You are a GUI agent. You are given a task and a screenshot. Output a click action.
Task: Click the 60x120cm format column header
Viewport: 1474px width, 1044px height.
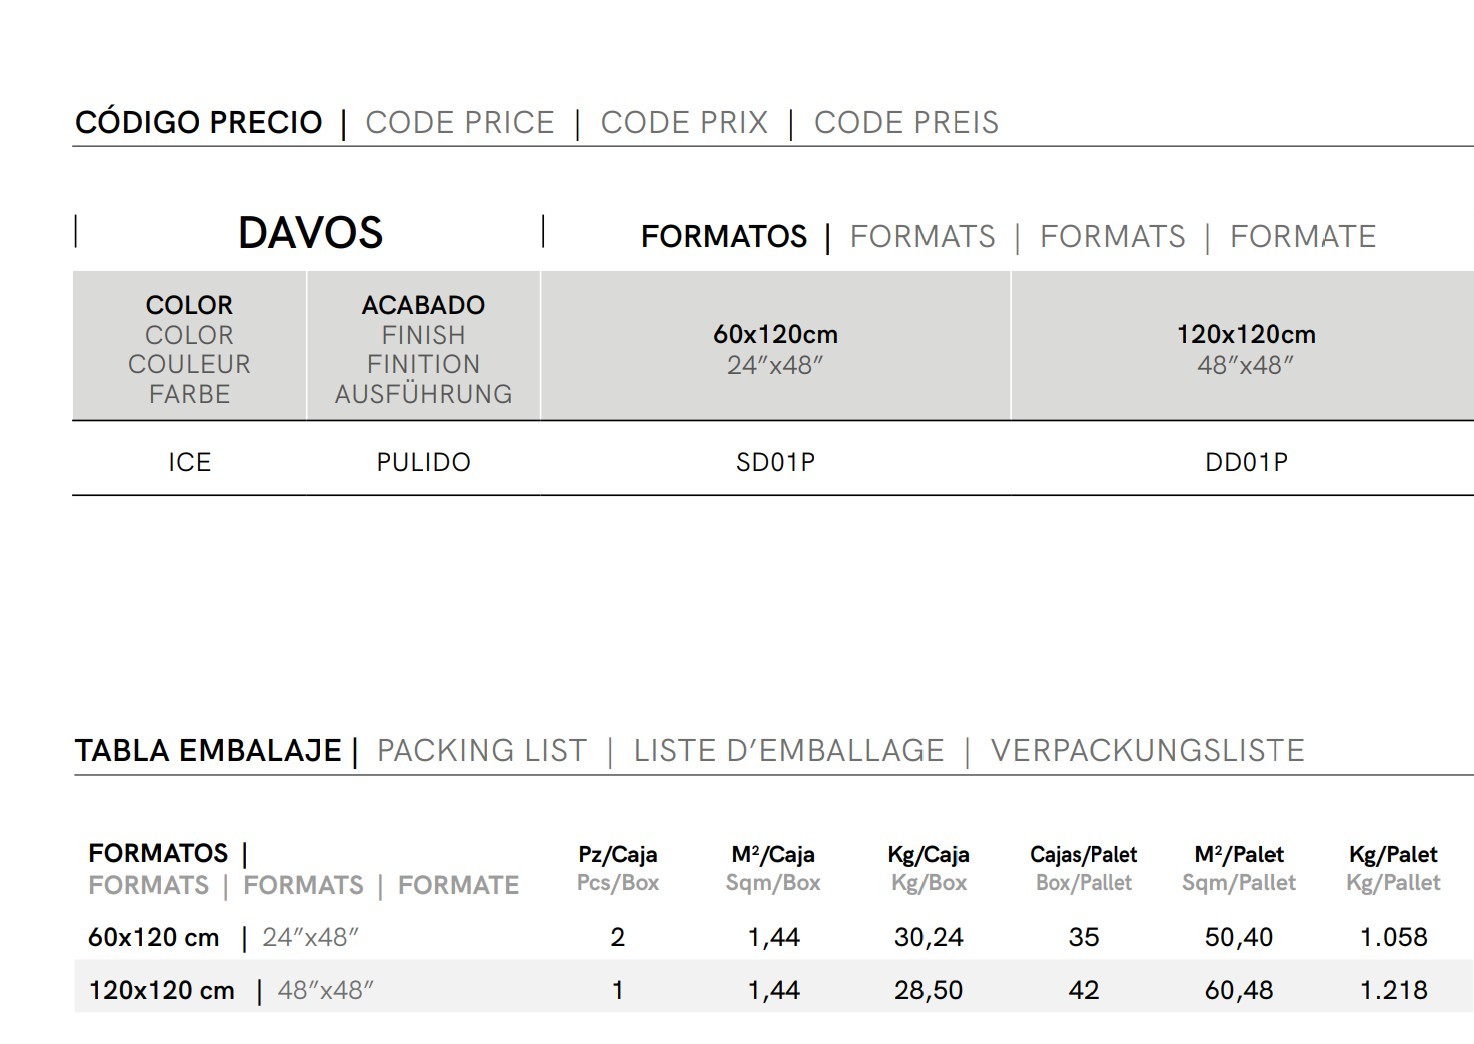775,335
